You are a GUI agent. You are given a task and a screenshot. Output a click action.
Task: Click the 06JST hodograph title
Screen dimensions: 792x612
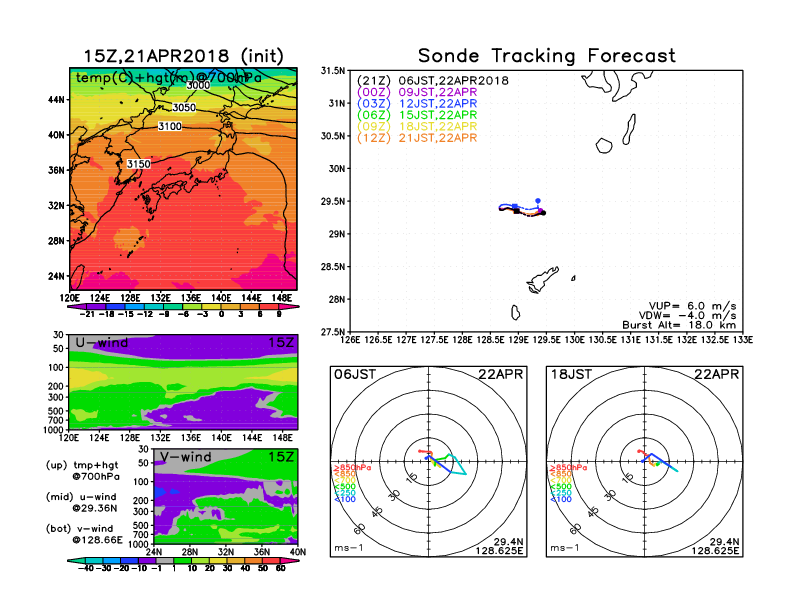(x=355, y=375)
